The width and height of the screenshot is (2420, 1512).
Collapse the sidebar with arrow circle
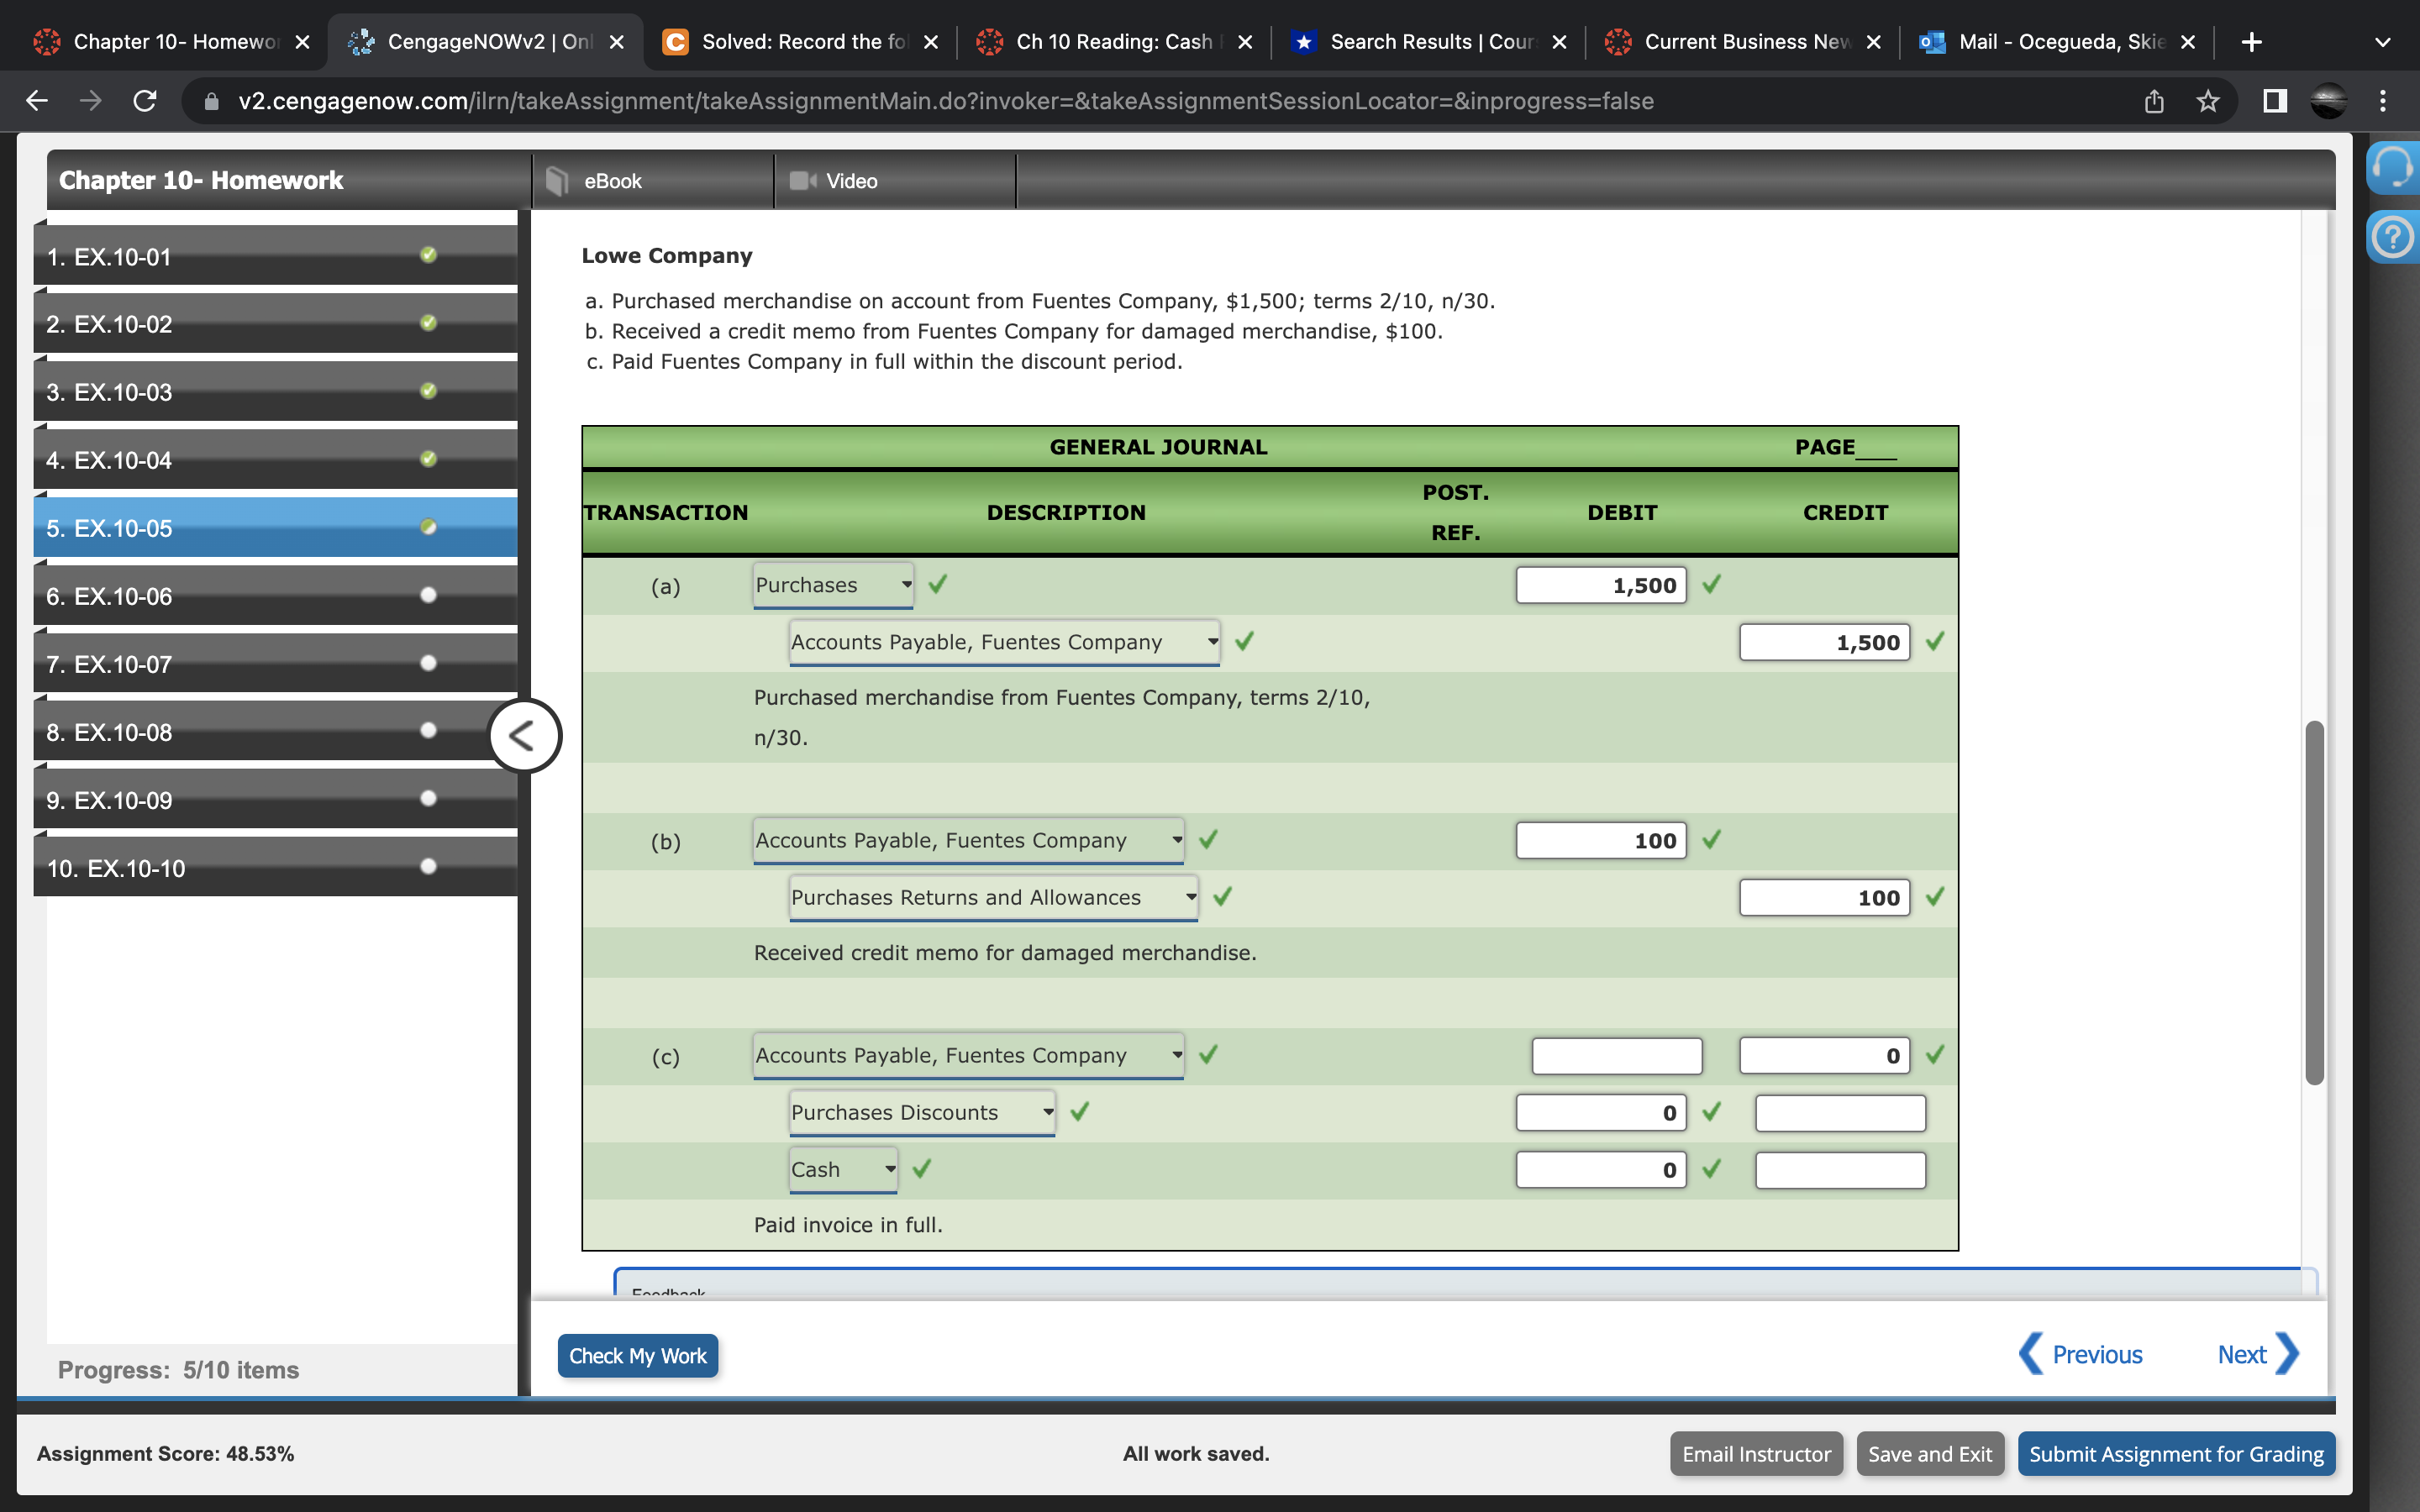point(524,736)
